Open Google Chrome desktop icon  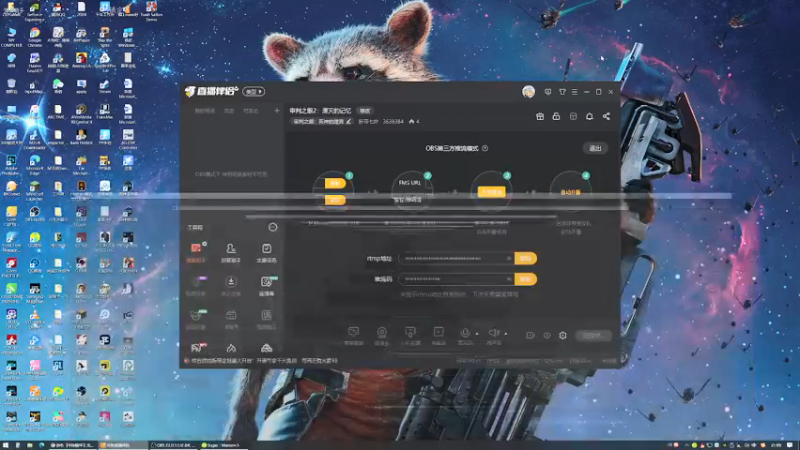coord(35,36)
